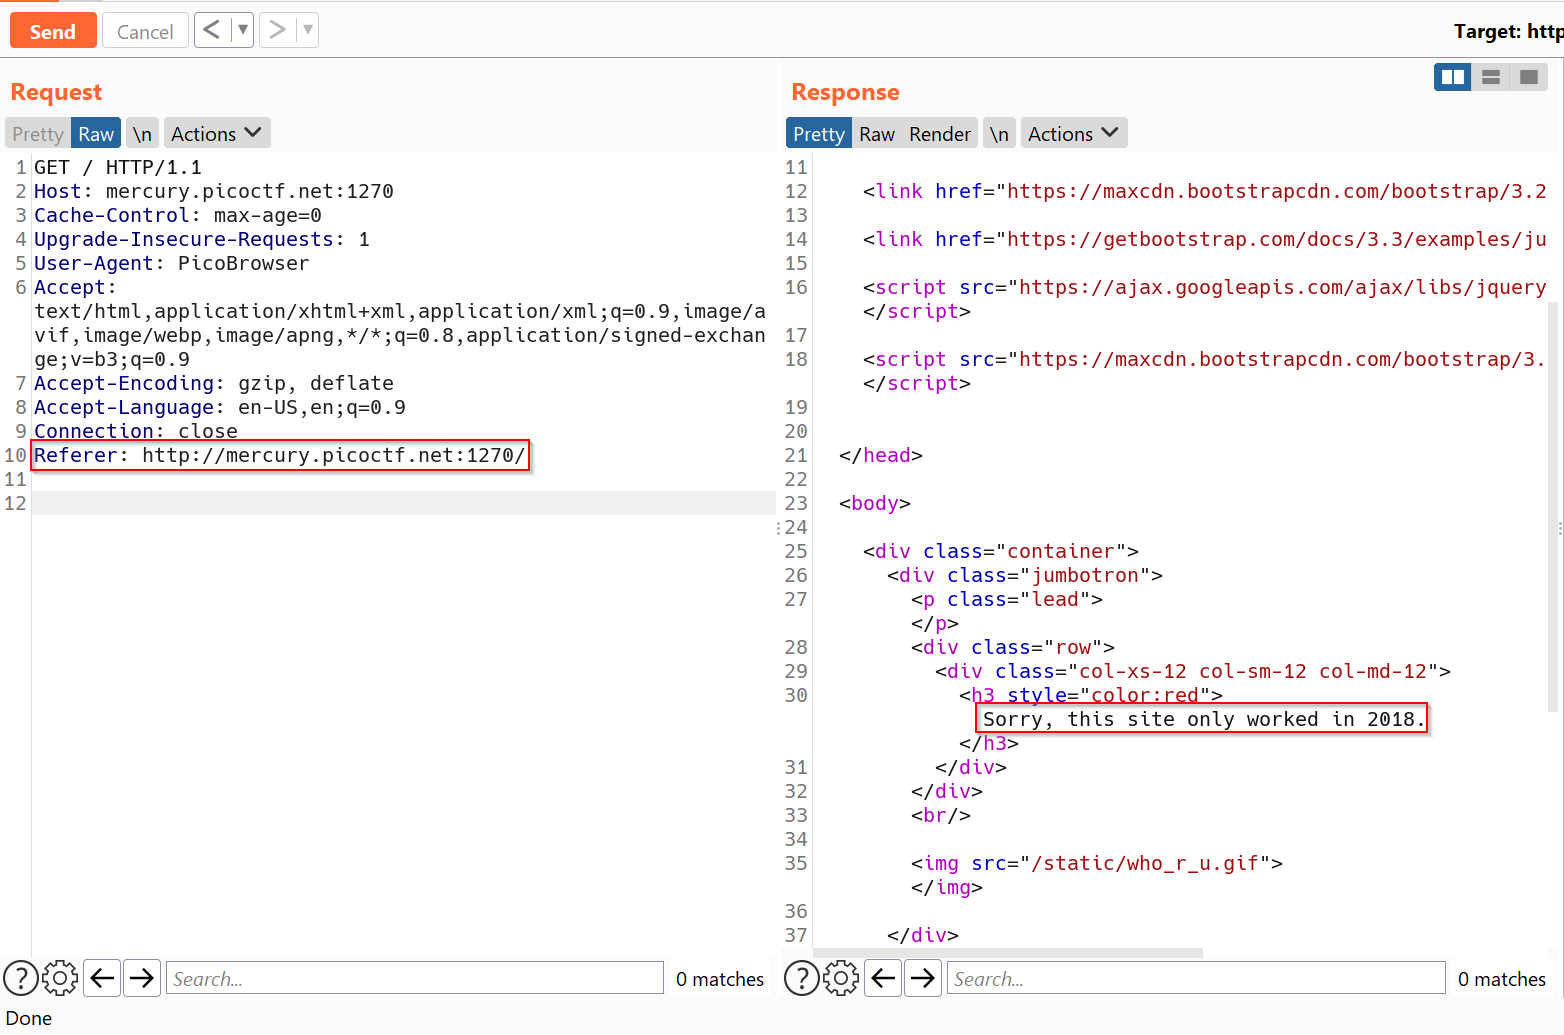Go to previous request search match
The width and height of the screenshot is (1564, 1035).
pyautogui.click(x=103, y=978)
